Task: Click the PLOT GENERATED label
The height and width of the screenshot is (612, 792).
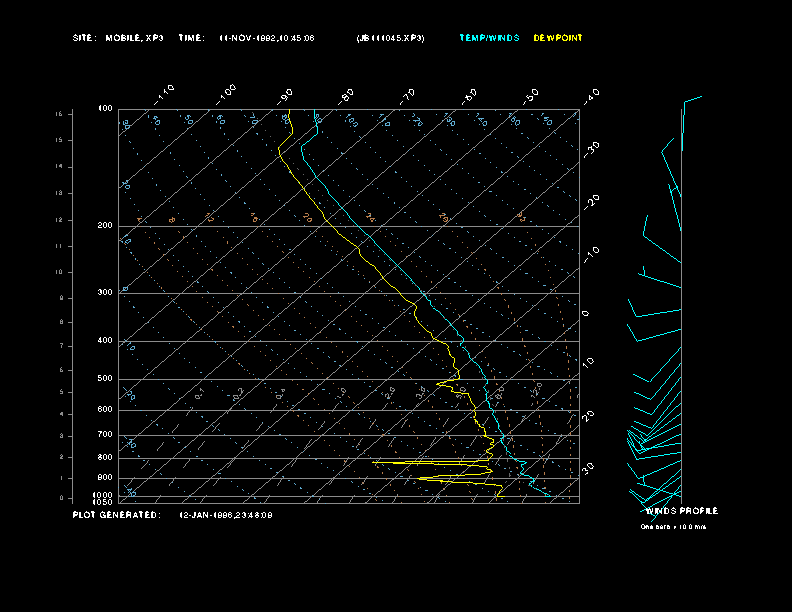Action: pyautogui.click(x=116, y=515)
